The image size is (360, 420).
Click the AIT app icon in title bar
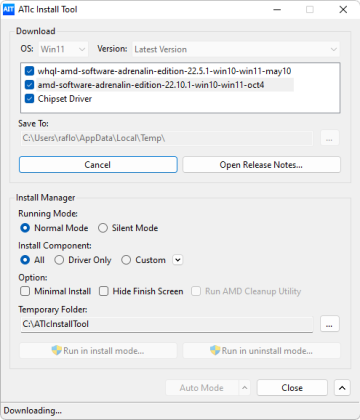pyautogui.click(x=9, y=9)
